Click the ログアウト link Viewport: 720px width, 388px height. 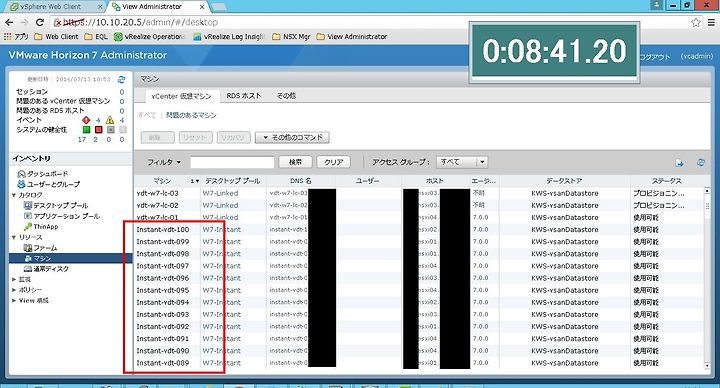click(654, 56)
